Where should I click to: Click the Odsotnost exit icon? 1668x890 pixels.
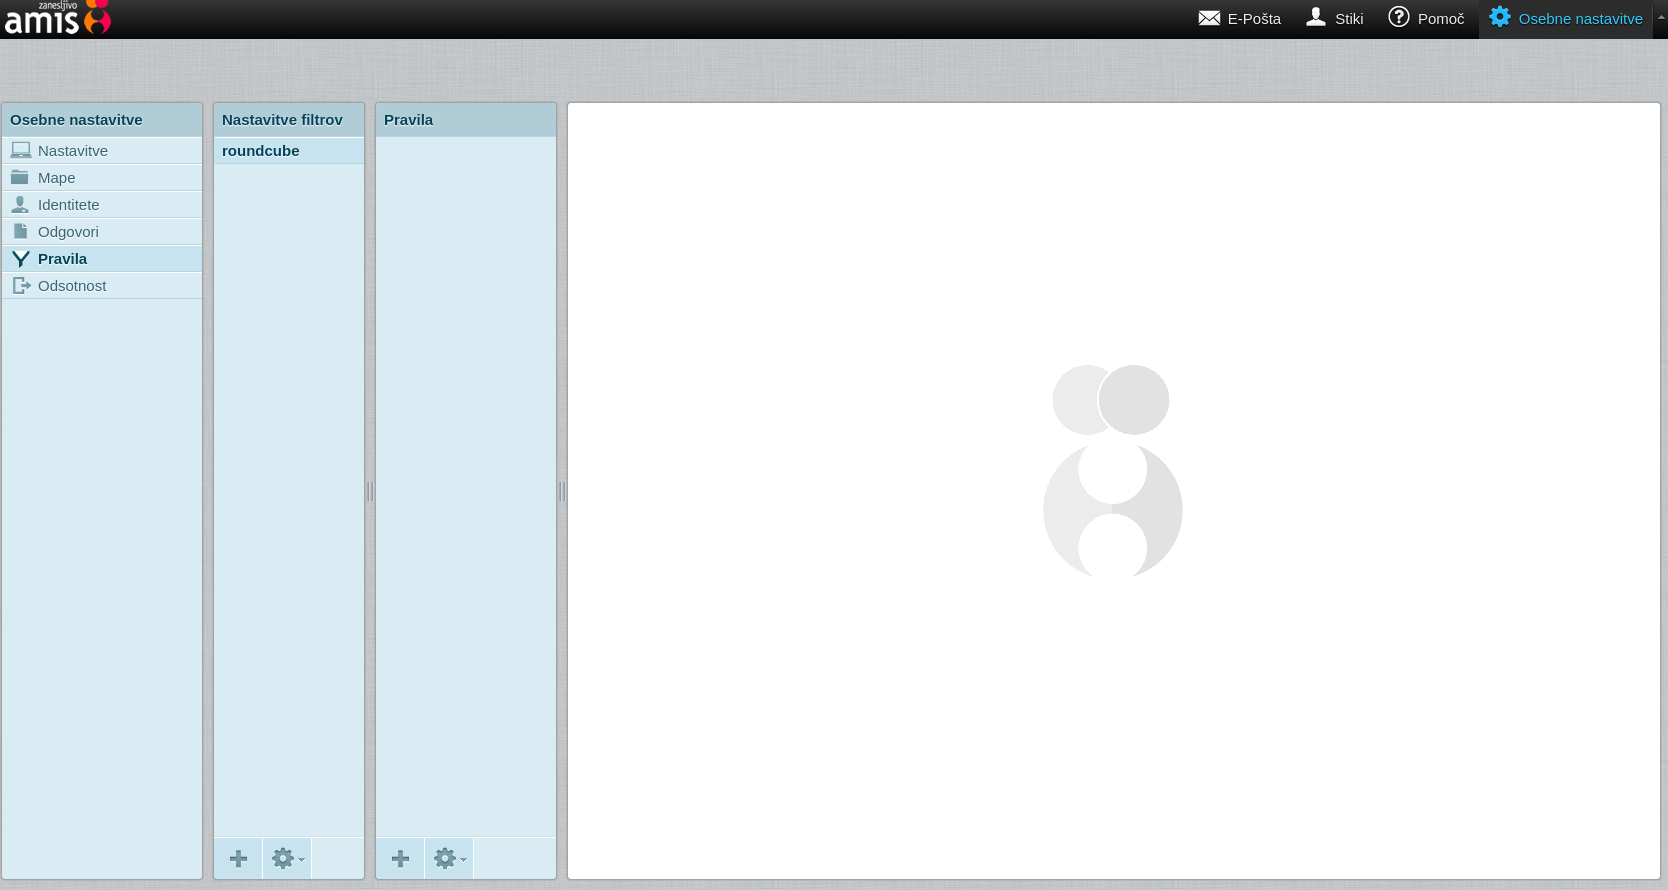click(21, 285)
